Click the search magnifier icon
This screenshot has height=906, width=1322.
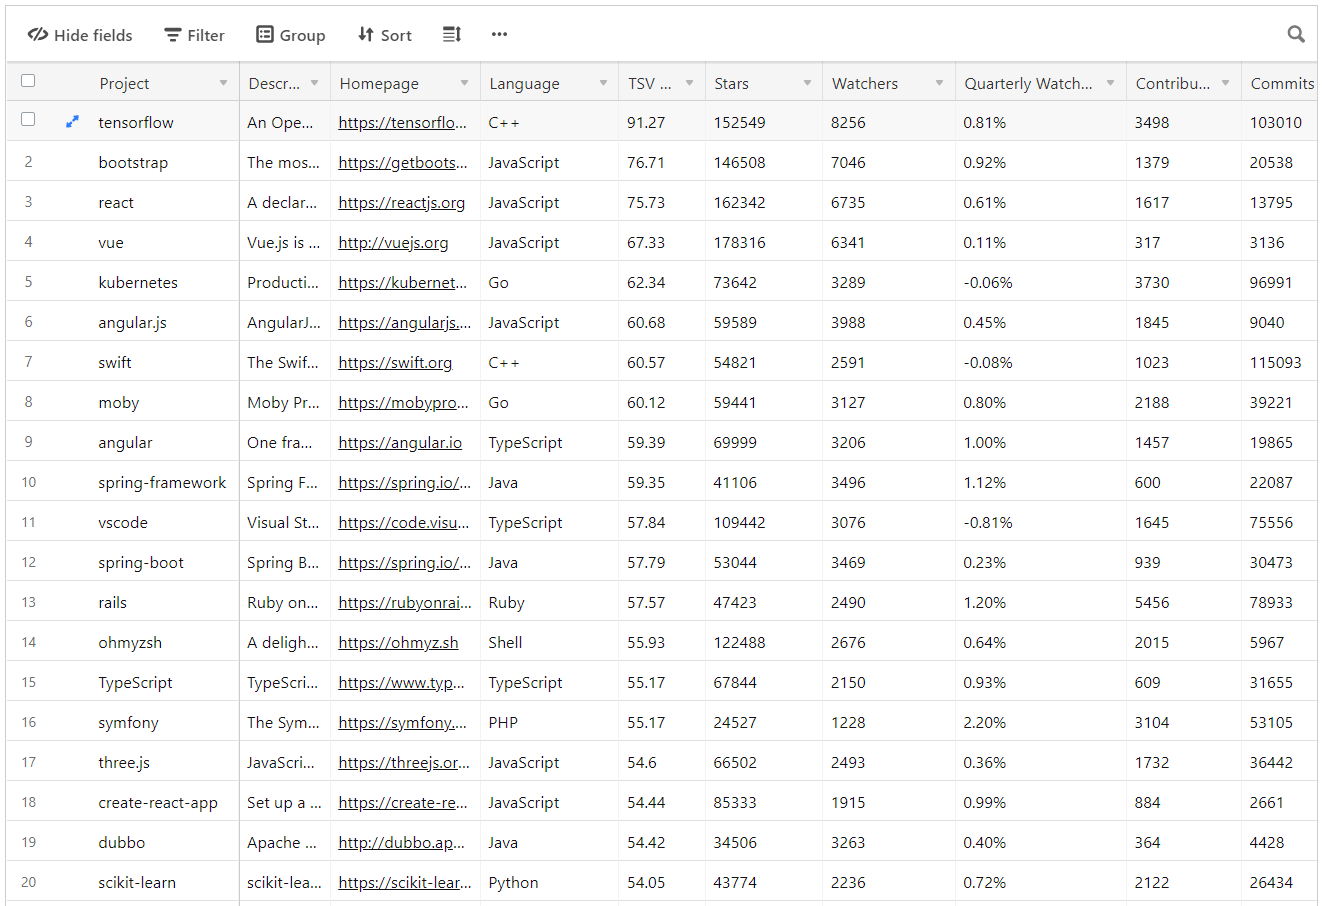pos(1296,35)
